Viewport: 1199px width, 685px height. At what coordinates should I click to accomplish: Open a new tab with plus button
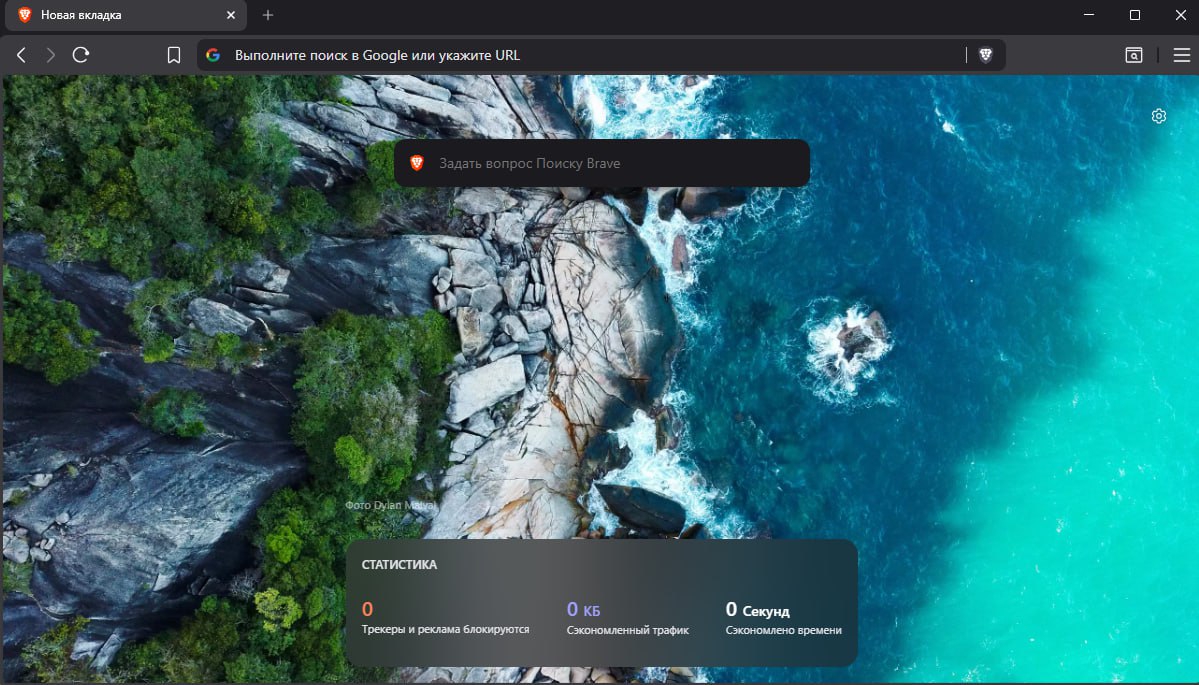268,15
